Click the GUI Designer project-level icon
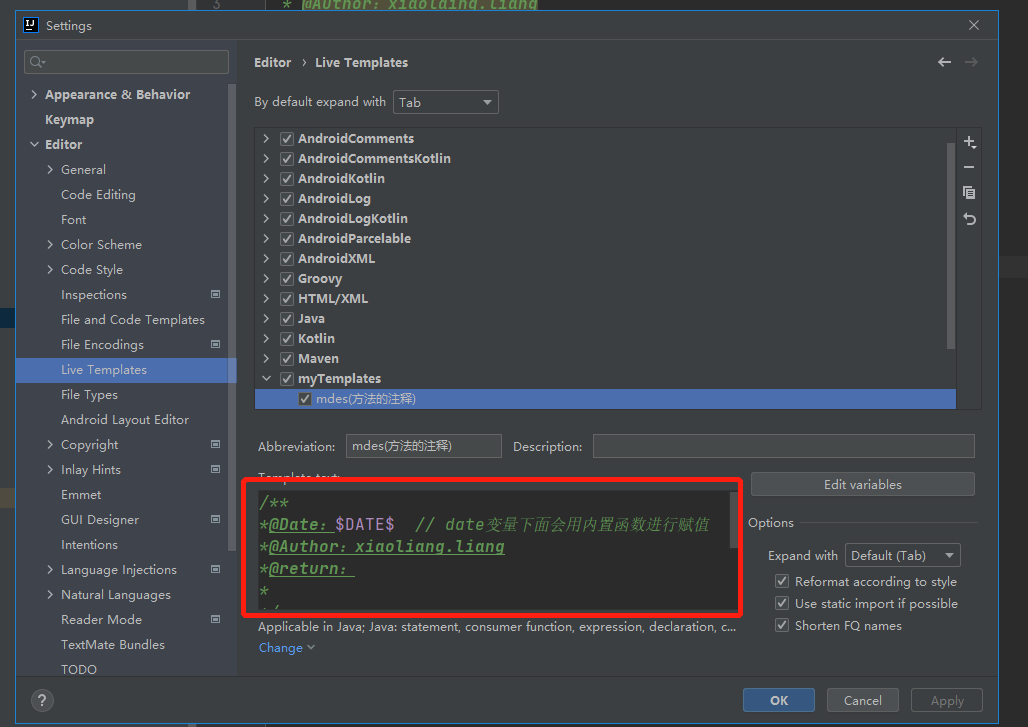This screenshot has height=727, width=1028. pos(215,519)
